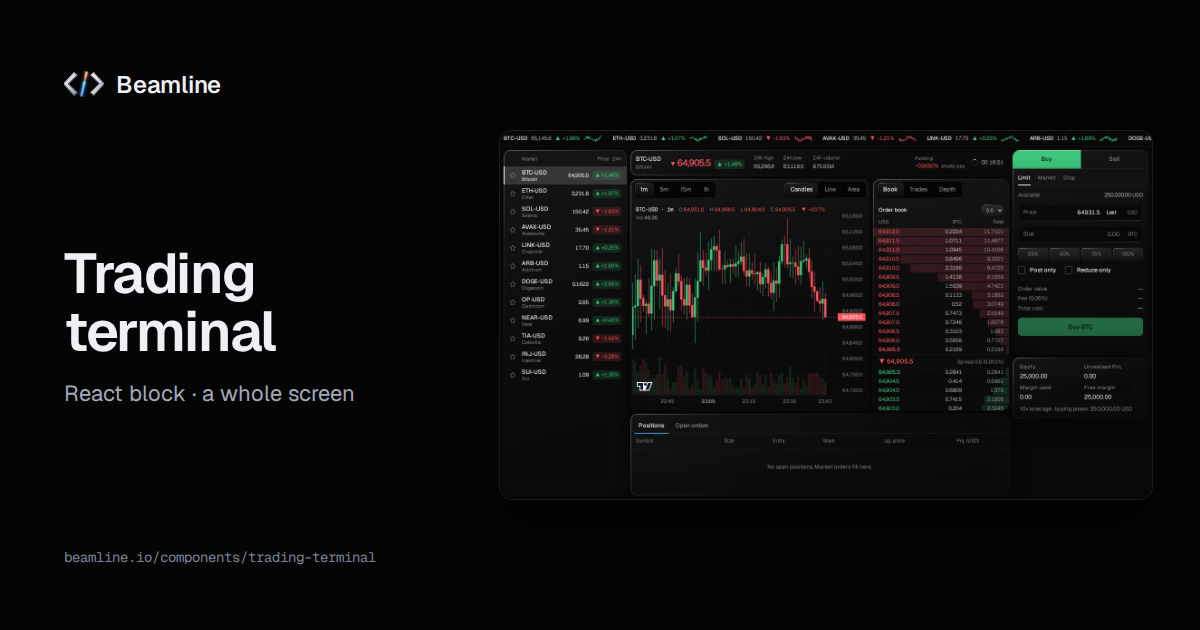Star the BTC-USD market row
The width and height of the screenshot is (1200, 630).
pos(513,175)
